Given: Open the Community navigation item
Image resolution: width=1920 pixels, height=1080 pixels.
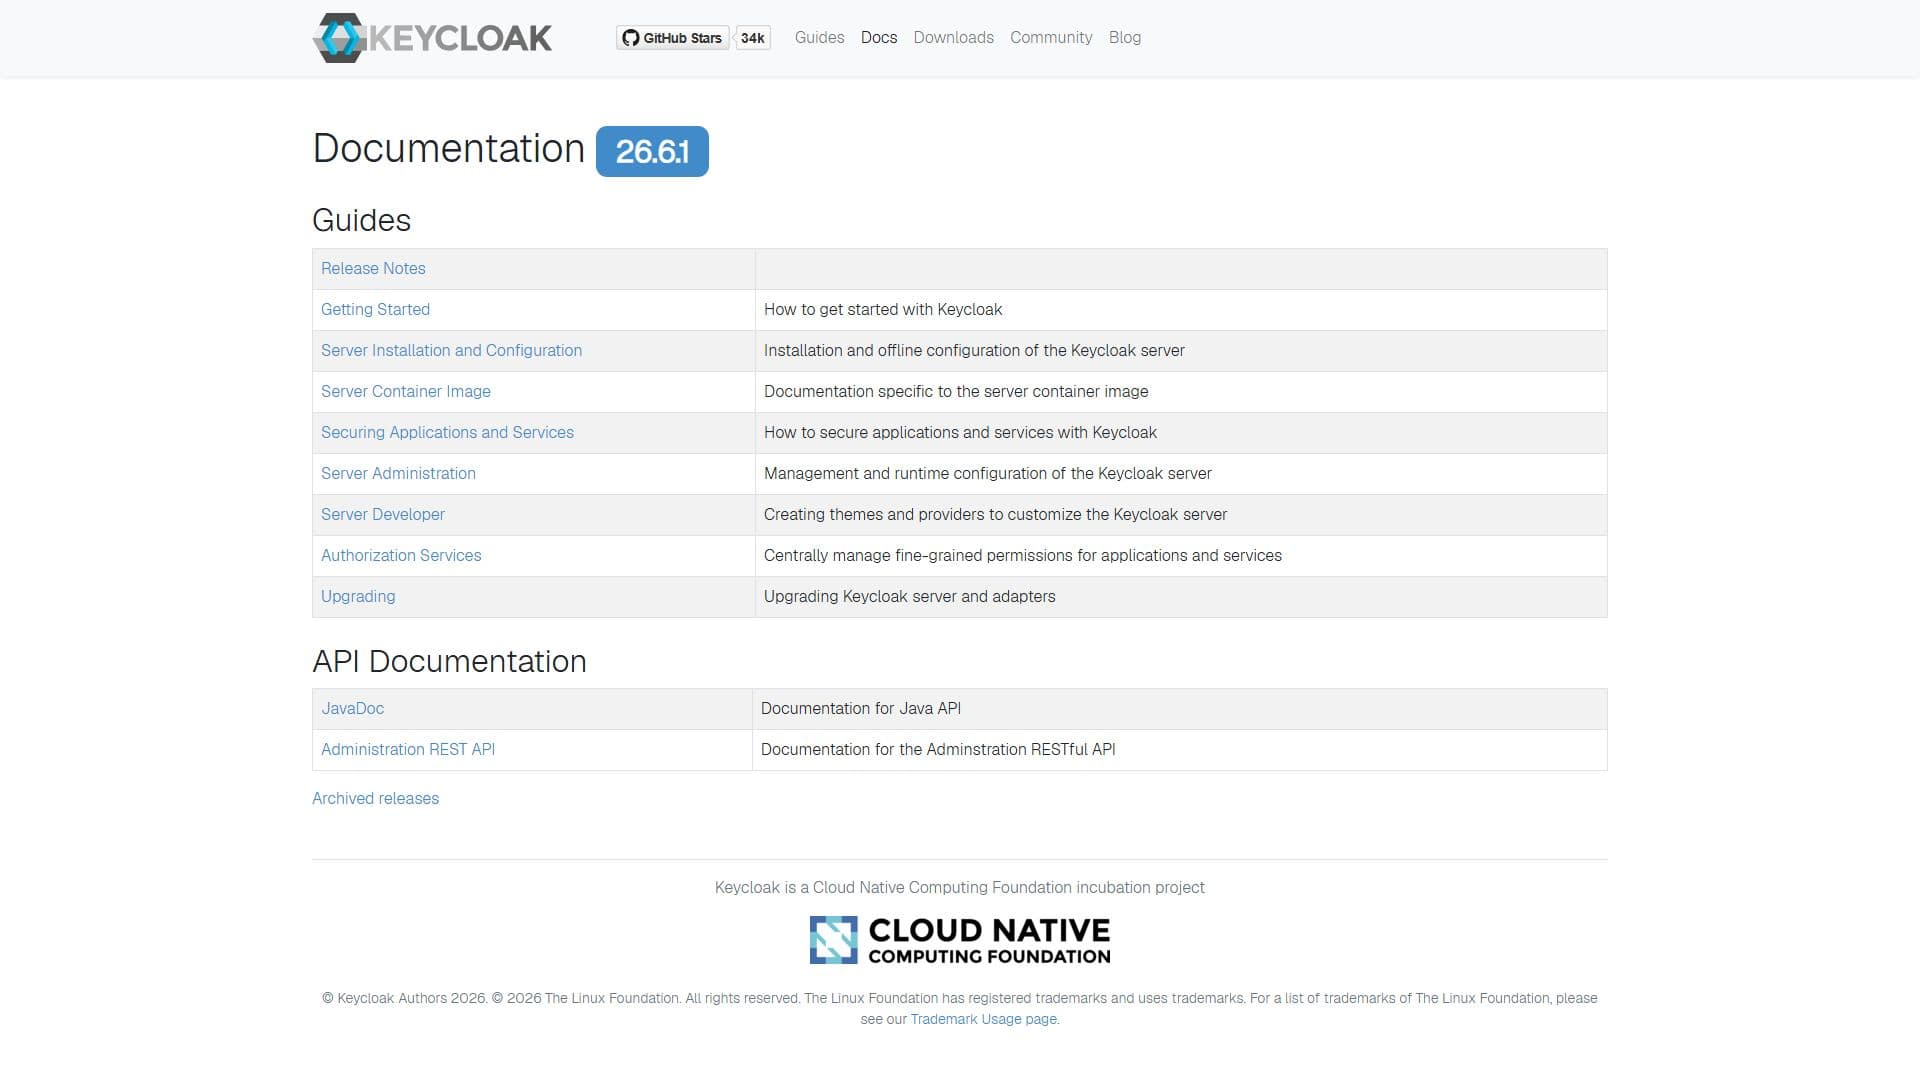Looking at the screenshot, I should point(1051,38).
